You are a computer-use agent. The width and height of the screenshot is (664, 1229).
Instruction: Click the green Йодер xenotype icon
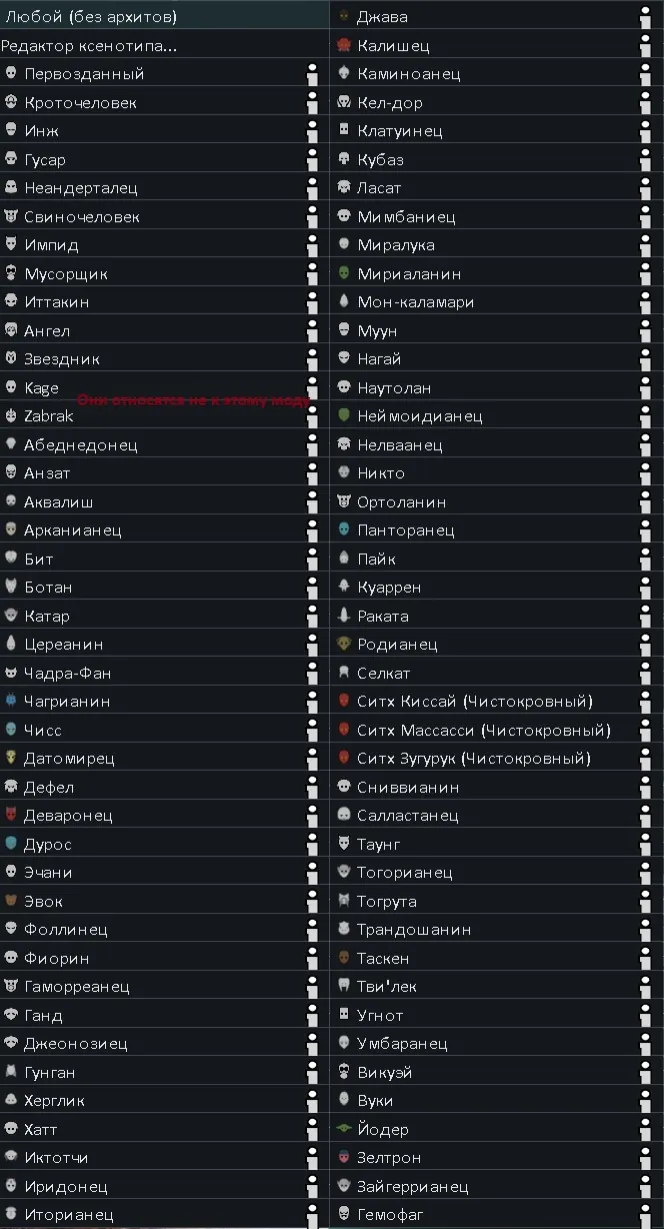coord(344,1129)
